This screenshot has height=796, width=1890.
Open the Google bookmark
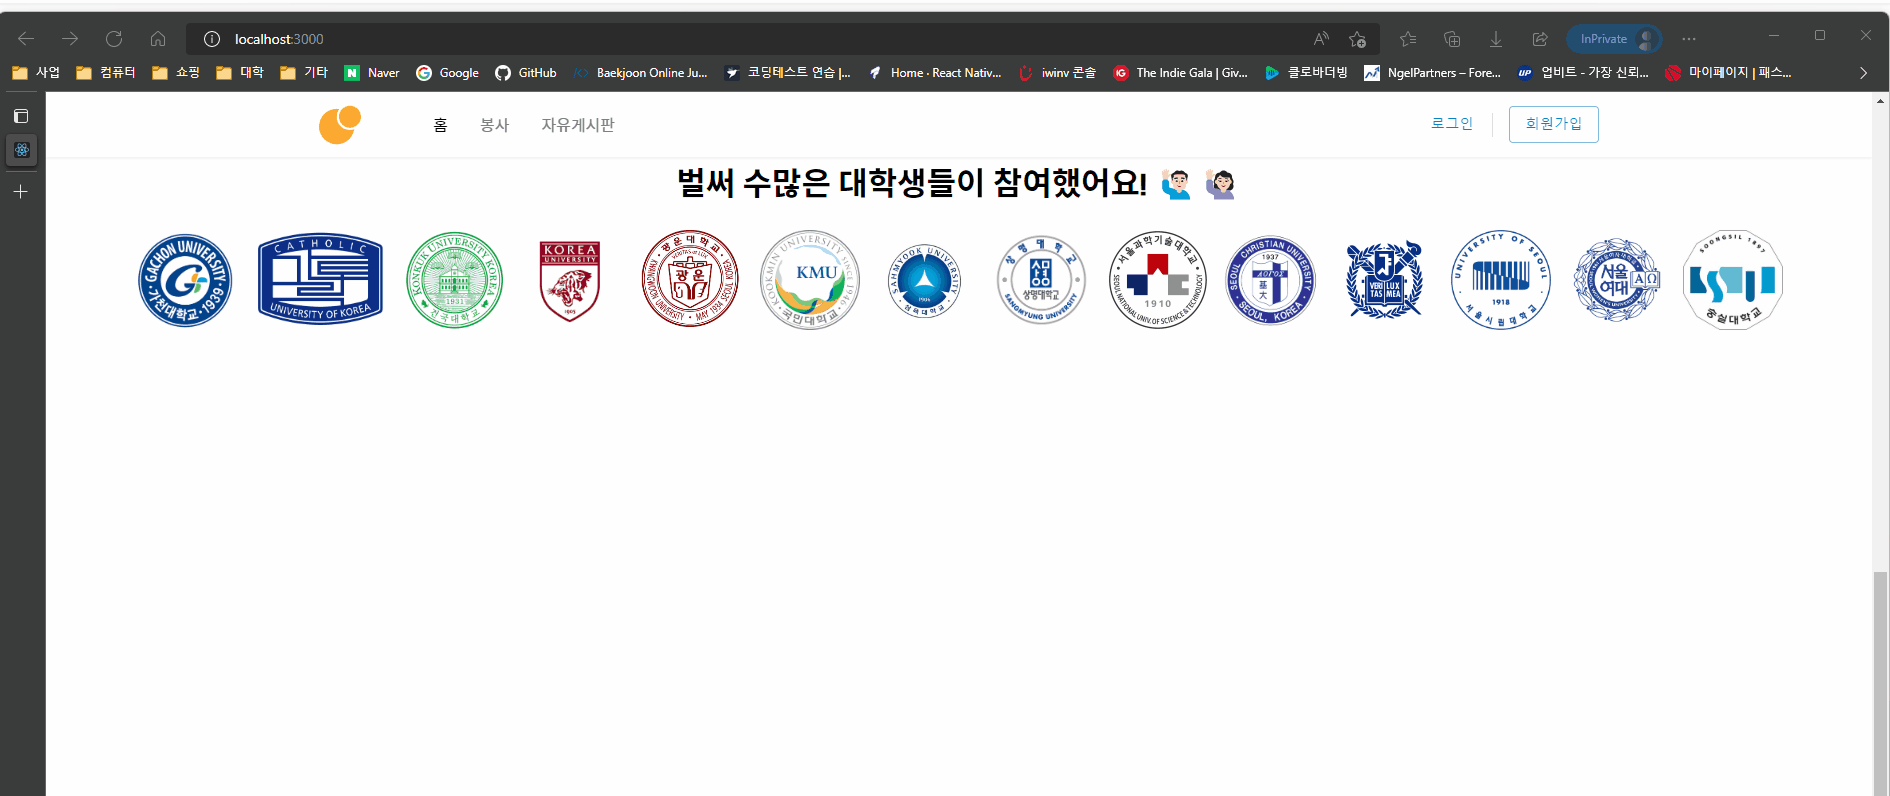(448, 73)
